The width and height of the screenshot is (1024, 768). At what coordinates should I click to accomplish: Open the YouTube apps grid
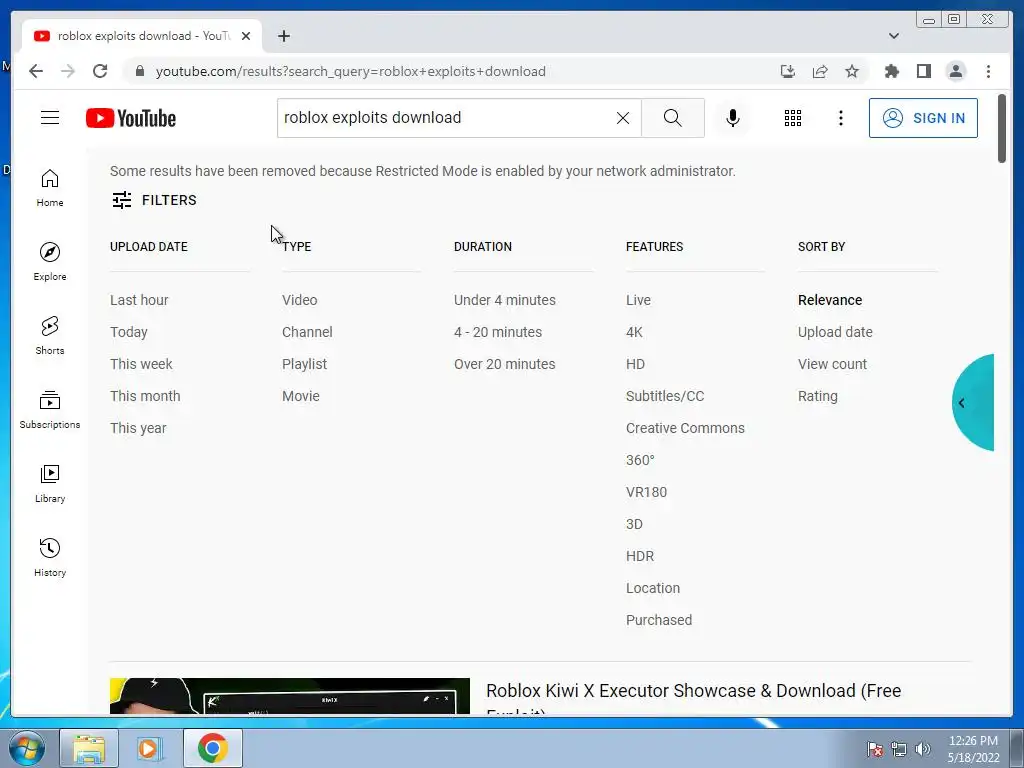793,118
